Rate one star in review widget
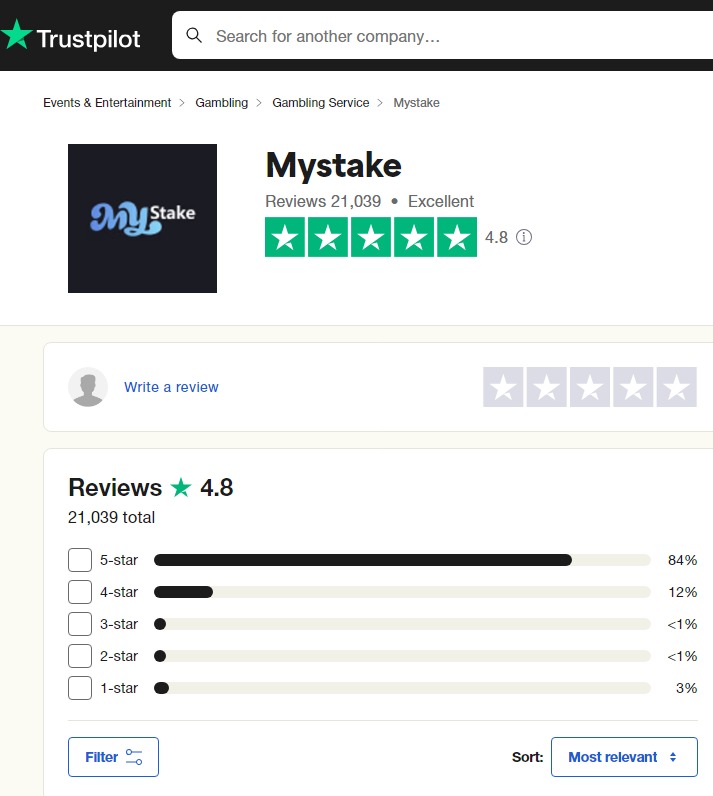This screenshot has width=713, height=796. click(503, 387)
